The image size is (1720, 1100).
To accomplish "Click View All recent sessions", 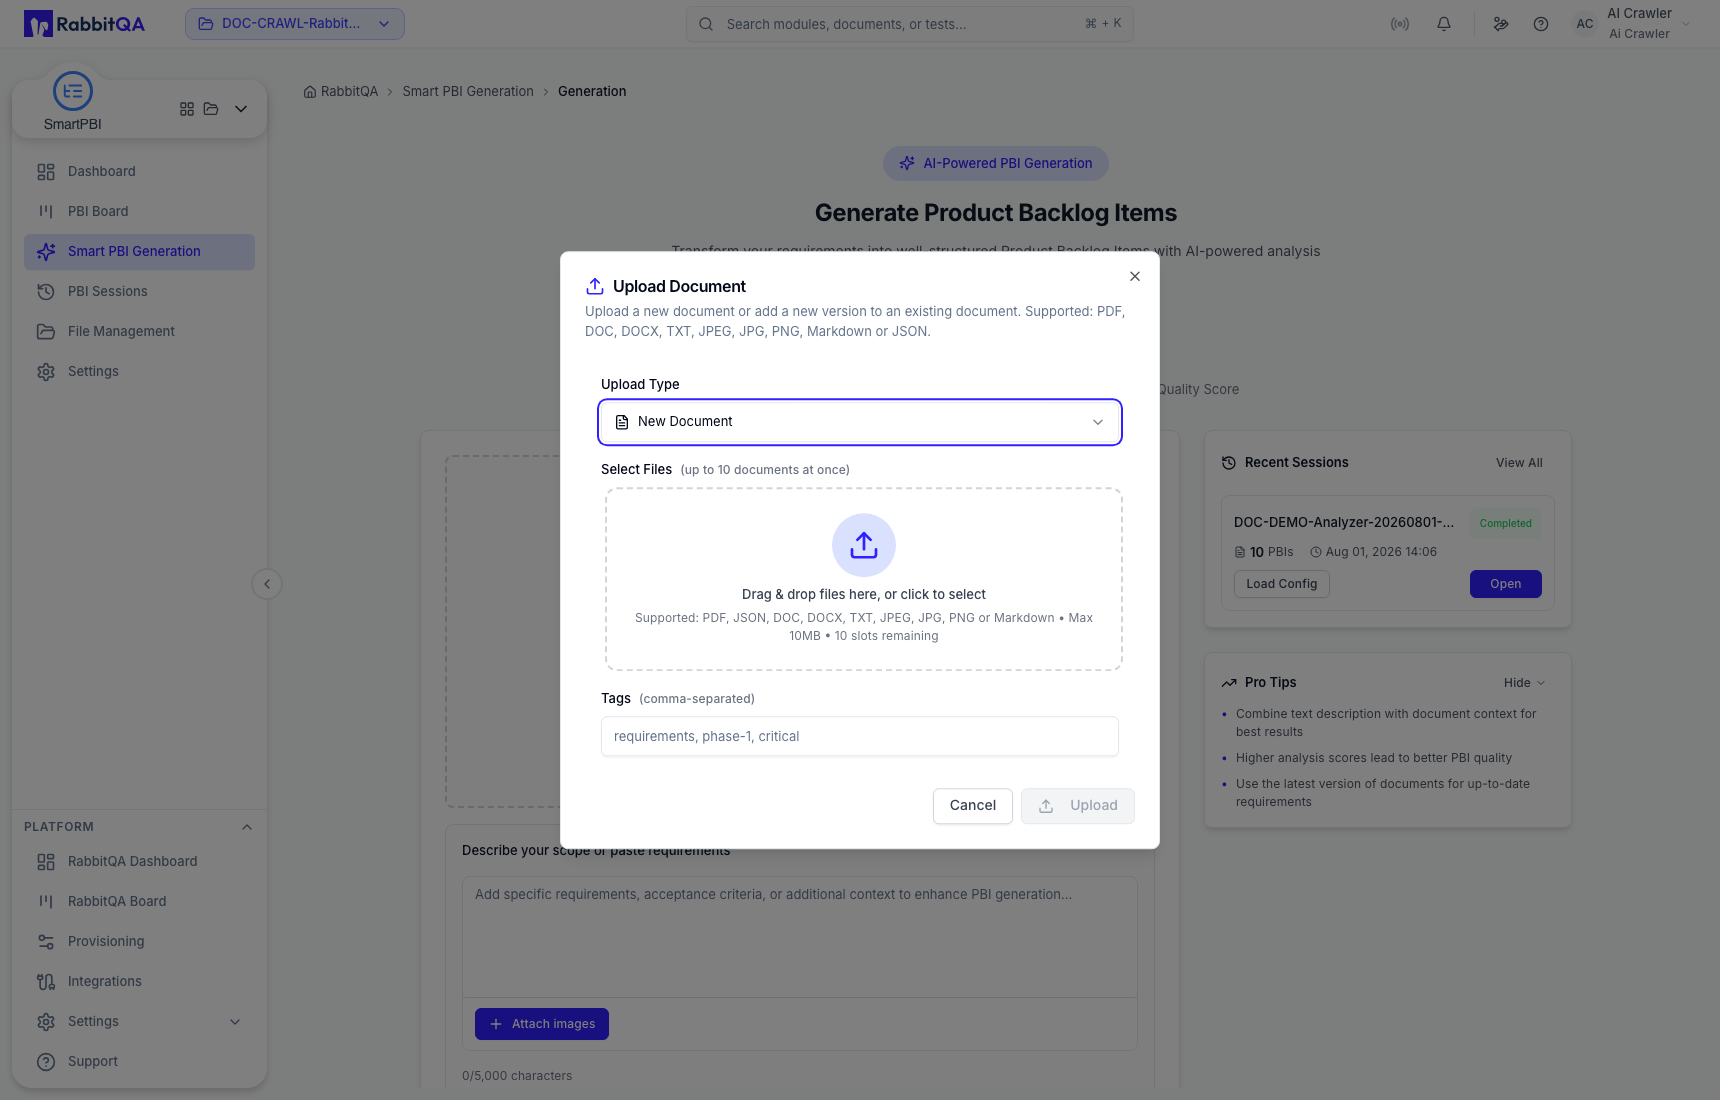I will [1519, 463].
